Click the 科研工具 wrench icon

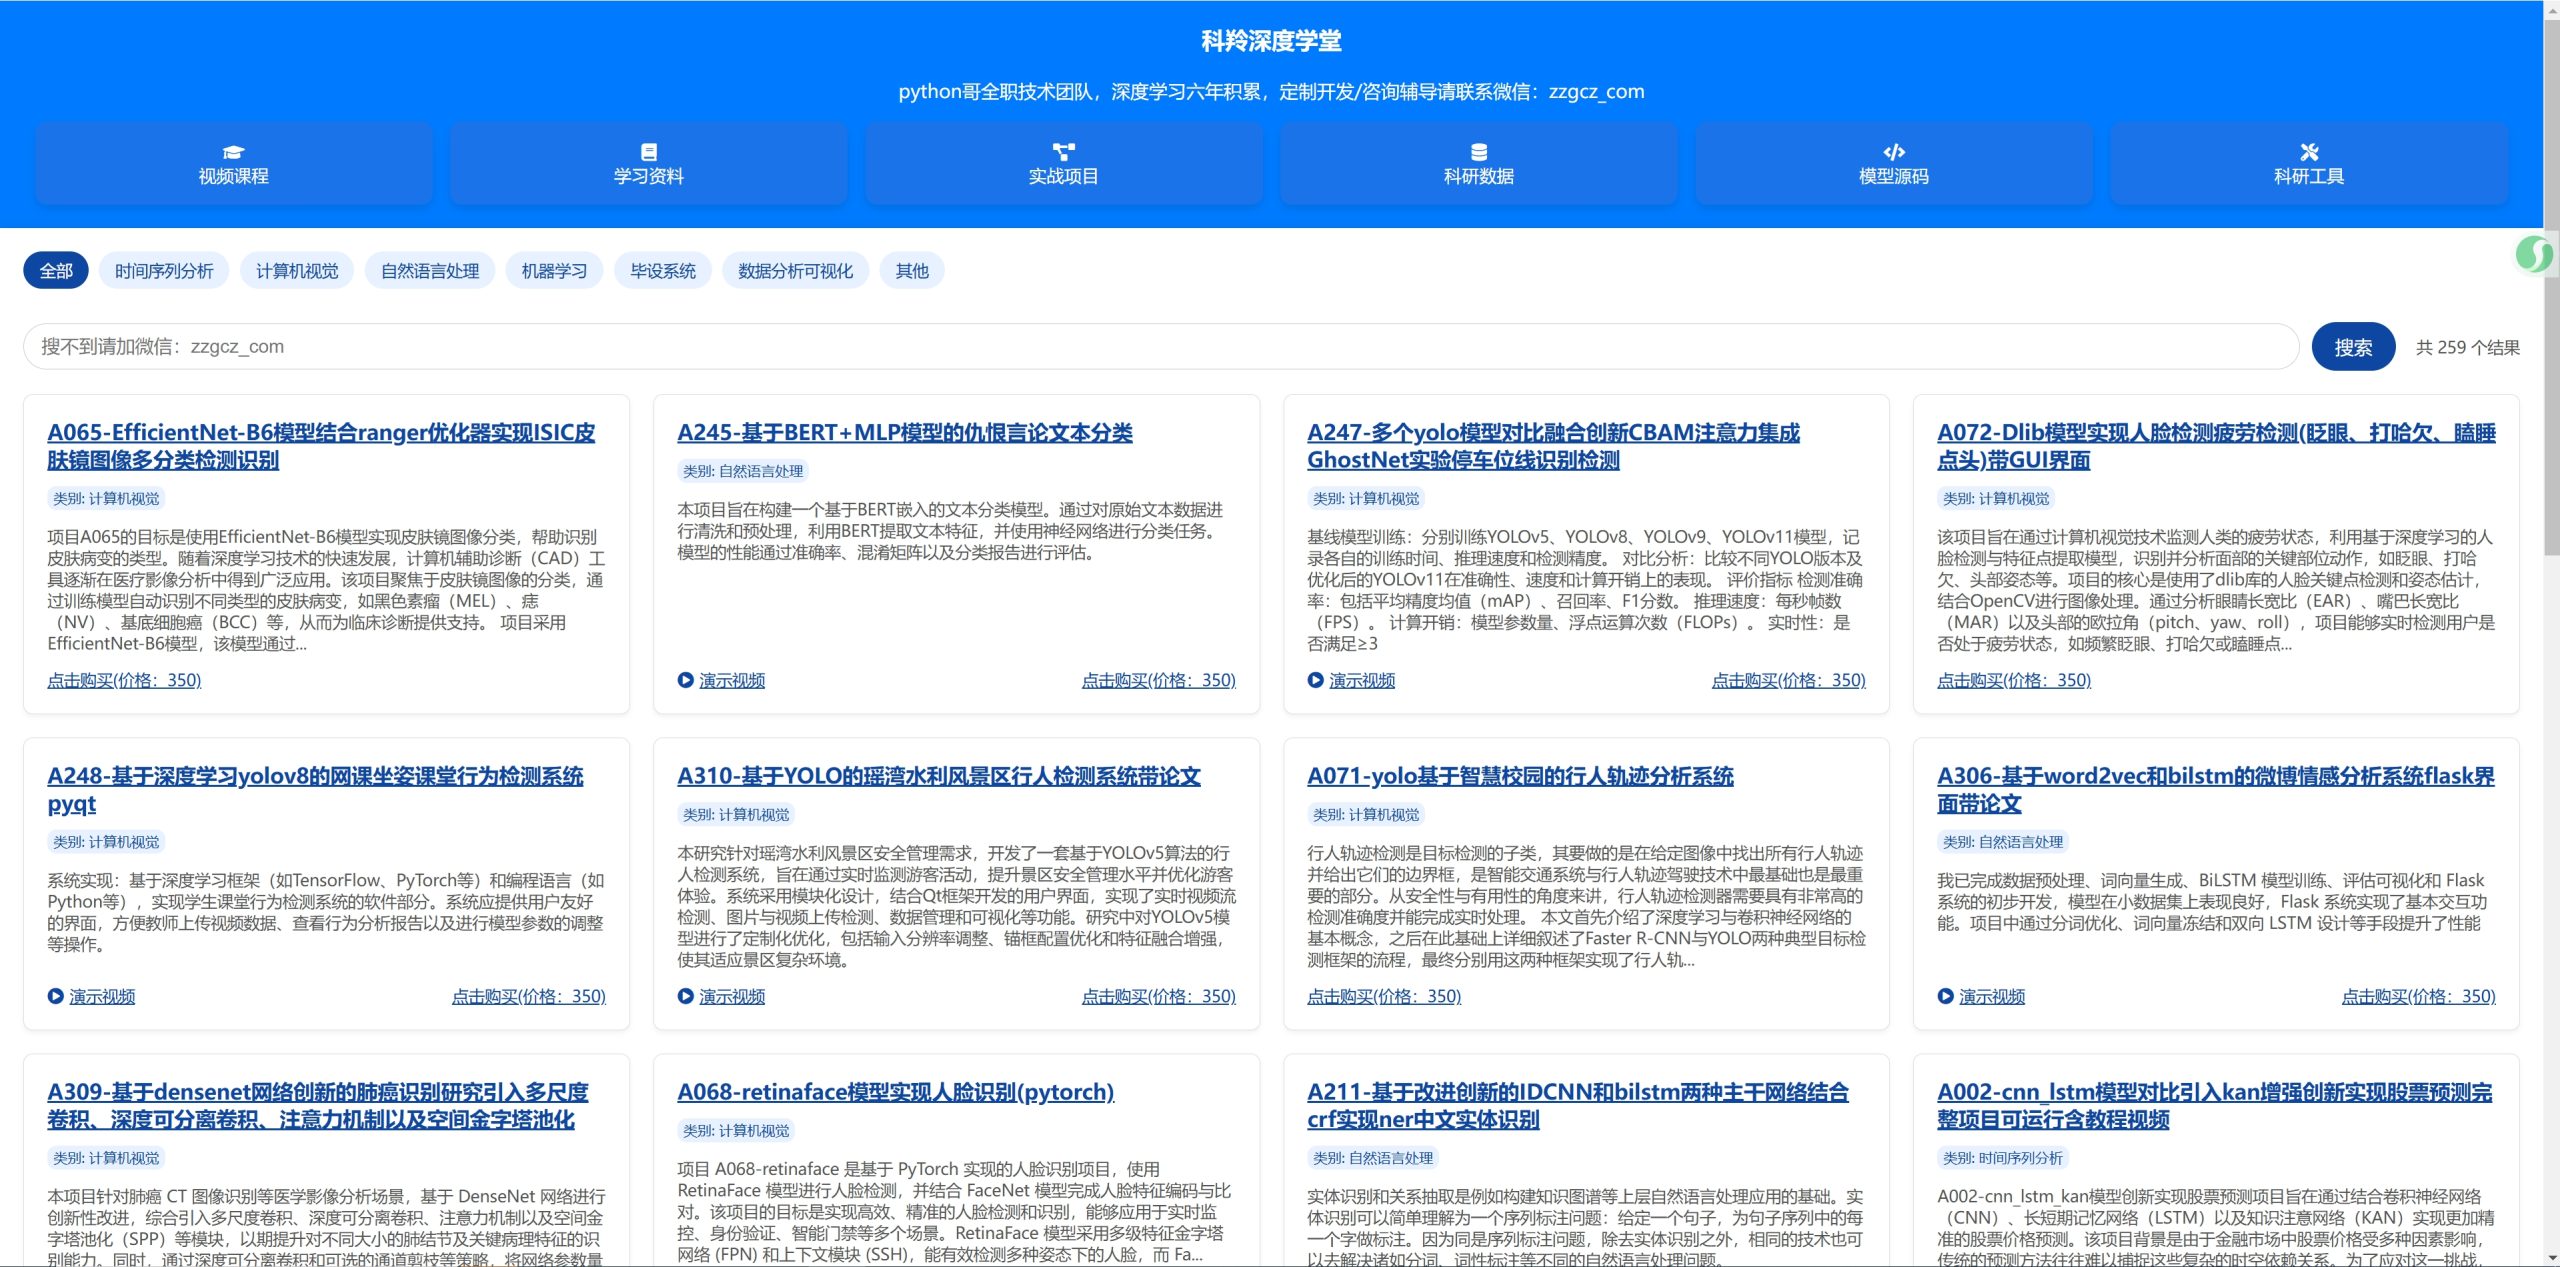pyautogui.click(x=2309, y=152)
